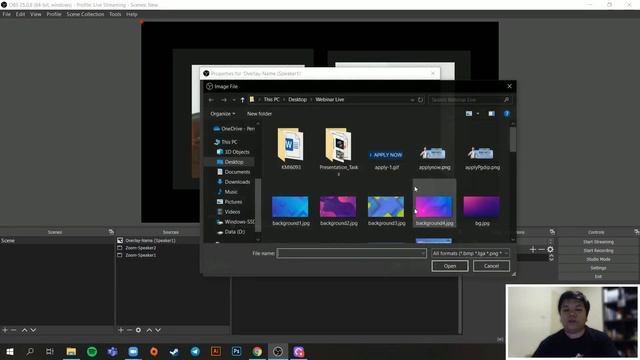Select Desktop in navigation tree
Screen dimensions: 640x360
(230, 162)
